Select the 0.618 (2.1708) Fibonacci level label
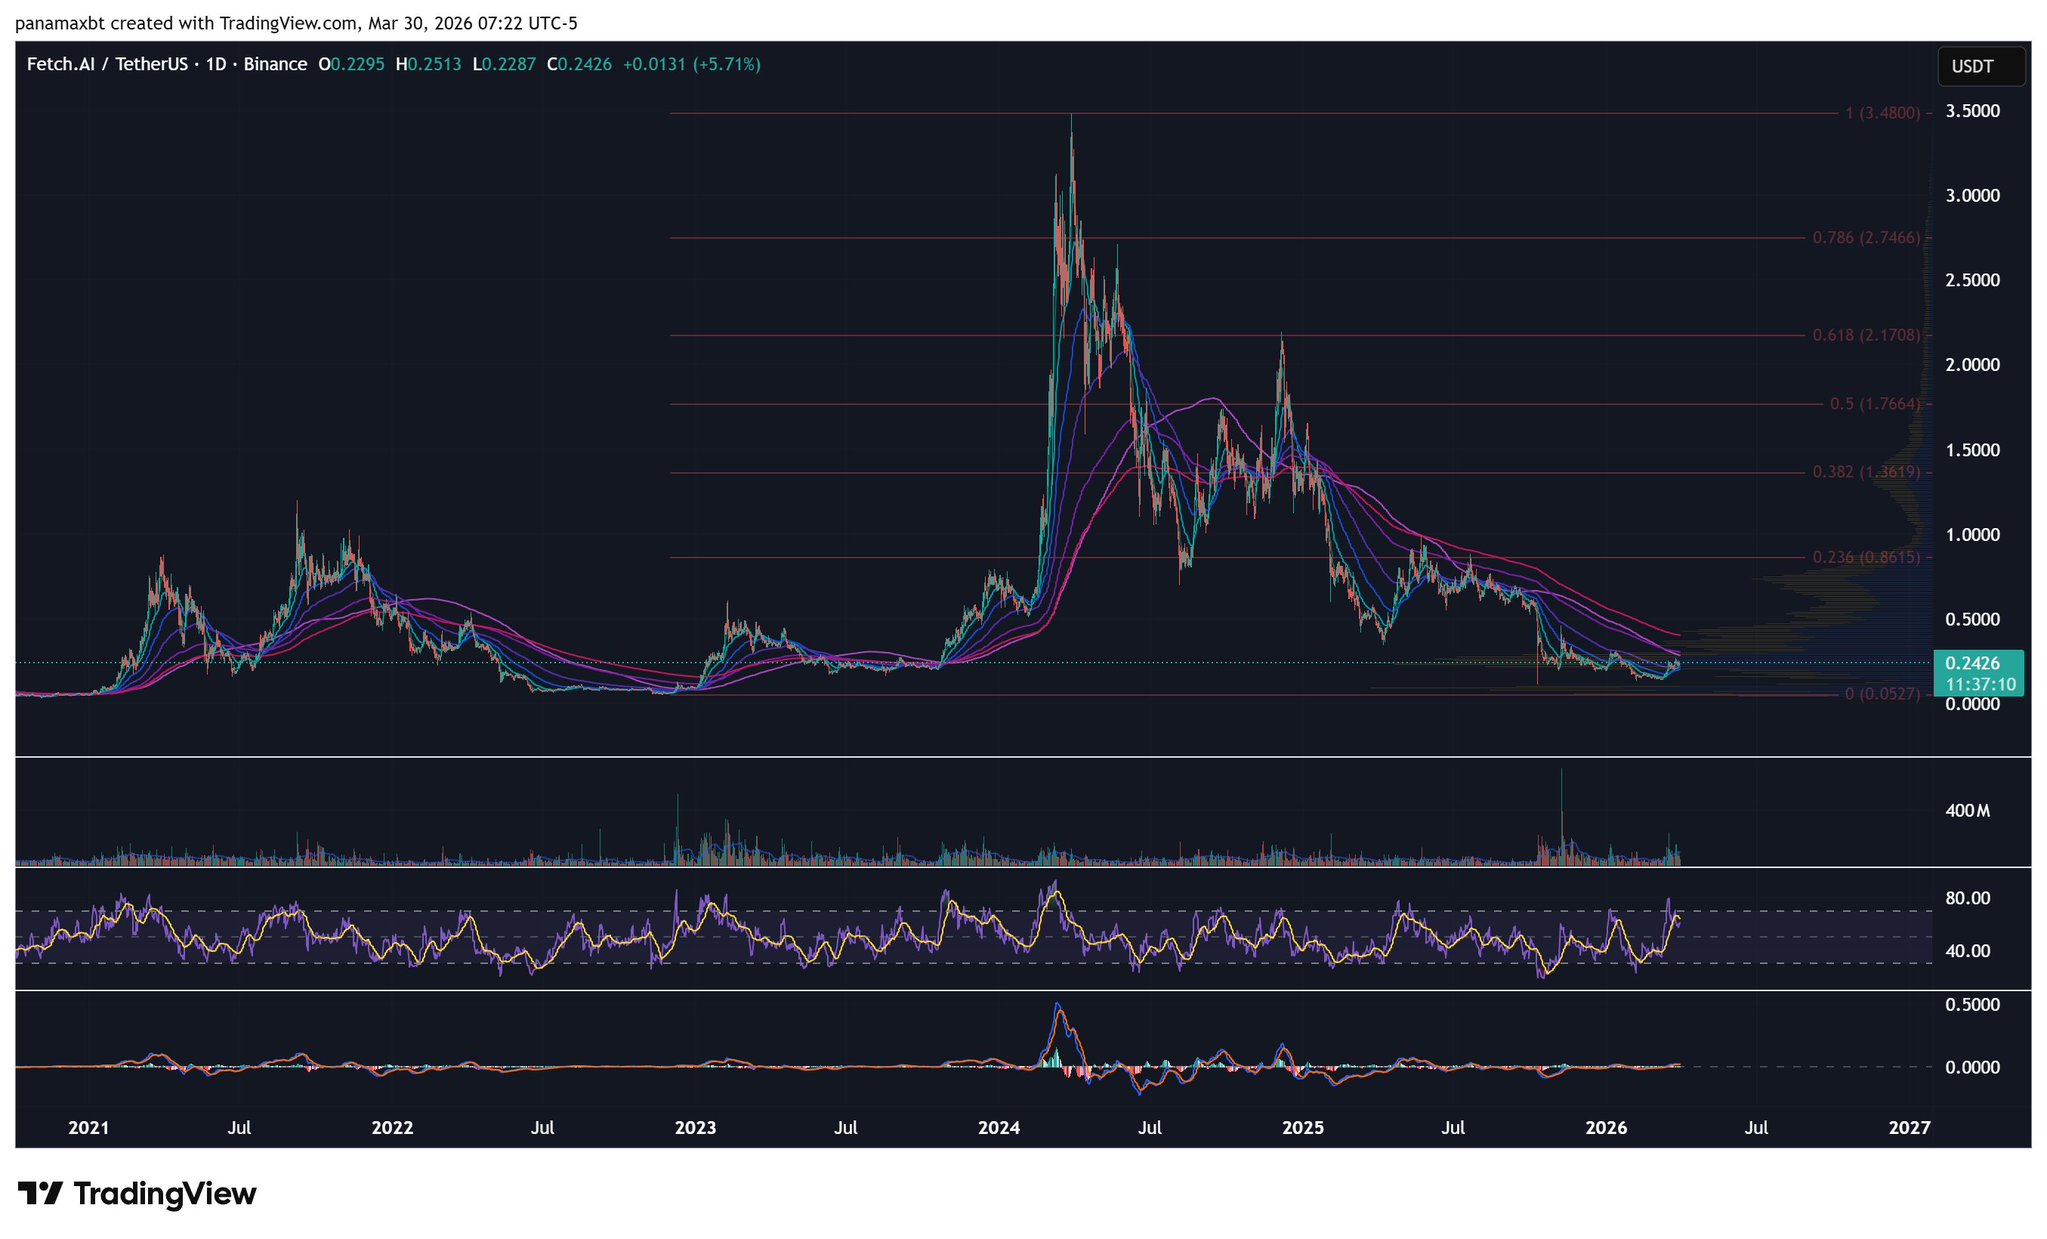This screenshot has width=2047, height=1239. click(1866, 335)
